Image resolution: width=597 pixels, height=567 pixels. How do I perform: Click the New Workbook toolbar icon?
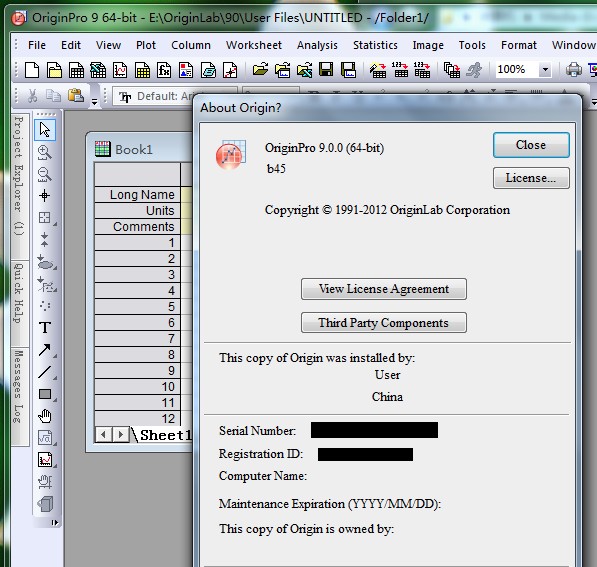[76, 70]
